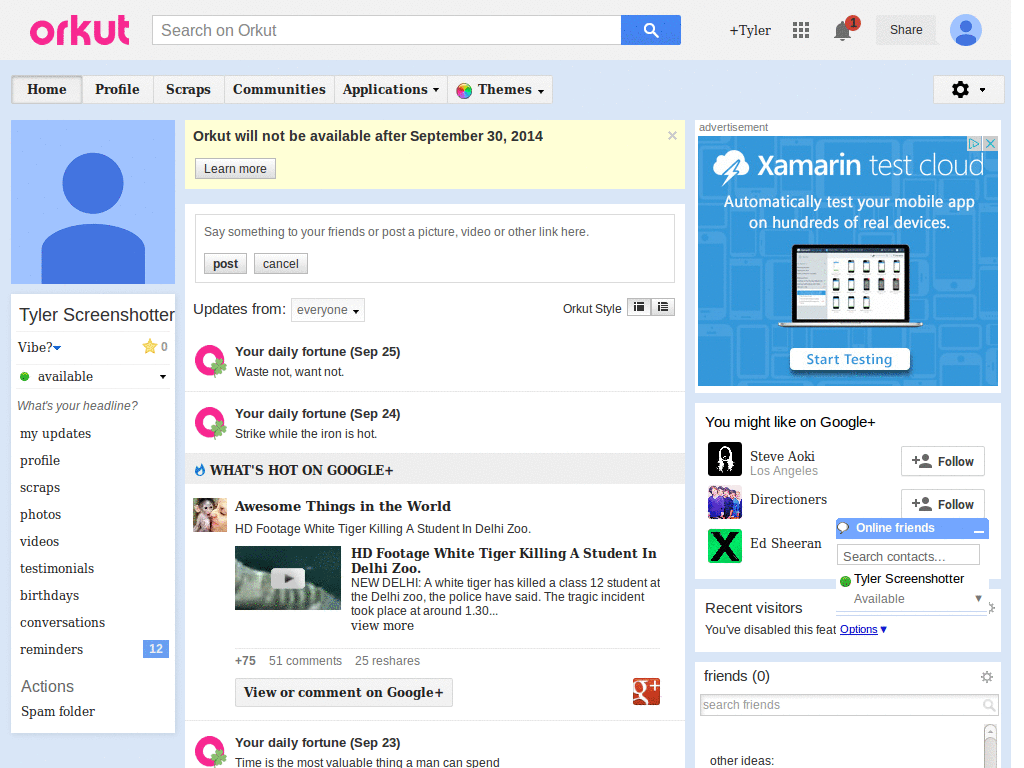Image resolution: width=1024 pixels, height=768 pixels.
Task: Switch to compact list view icon
Action: tap(639, 307)
